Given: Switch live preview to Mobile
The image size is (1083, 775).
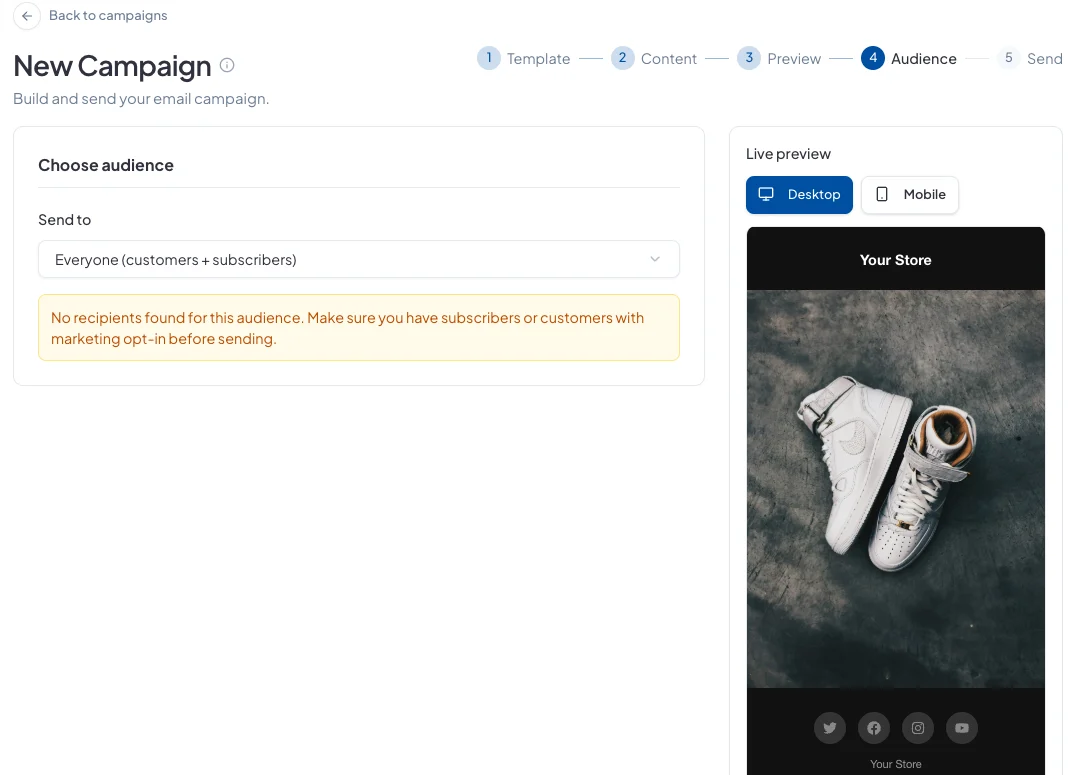Looking at the screenshot, I should pyautogui.click(x=910, y=195).
